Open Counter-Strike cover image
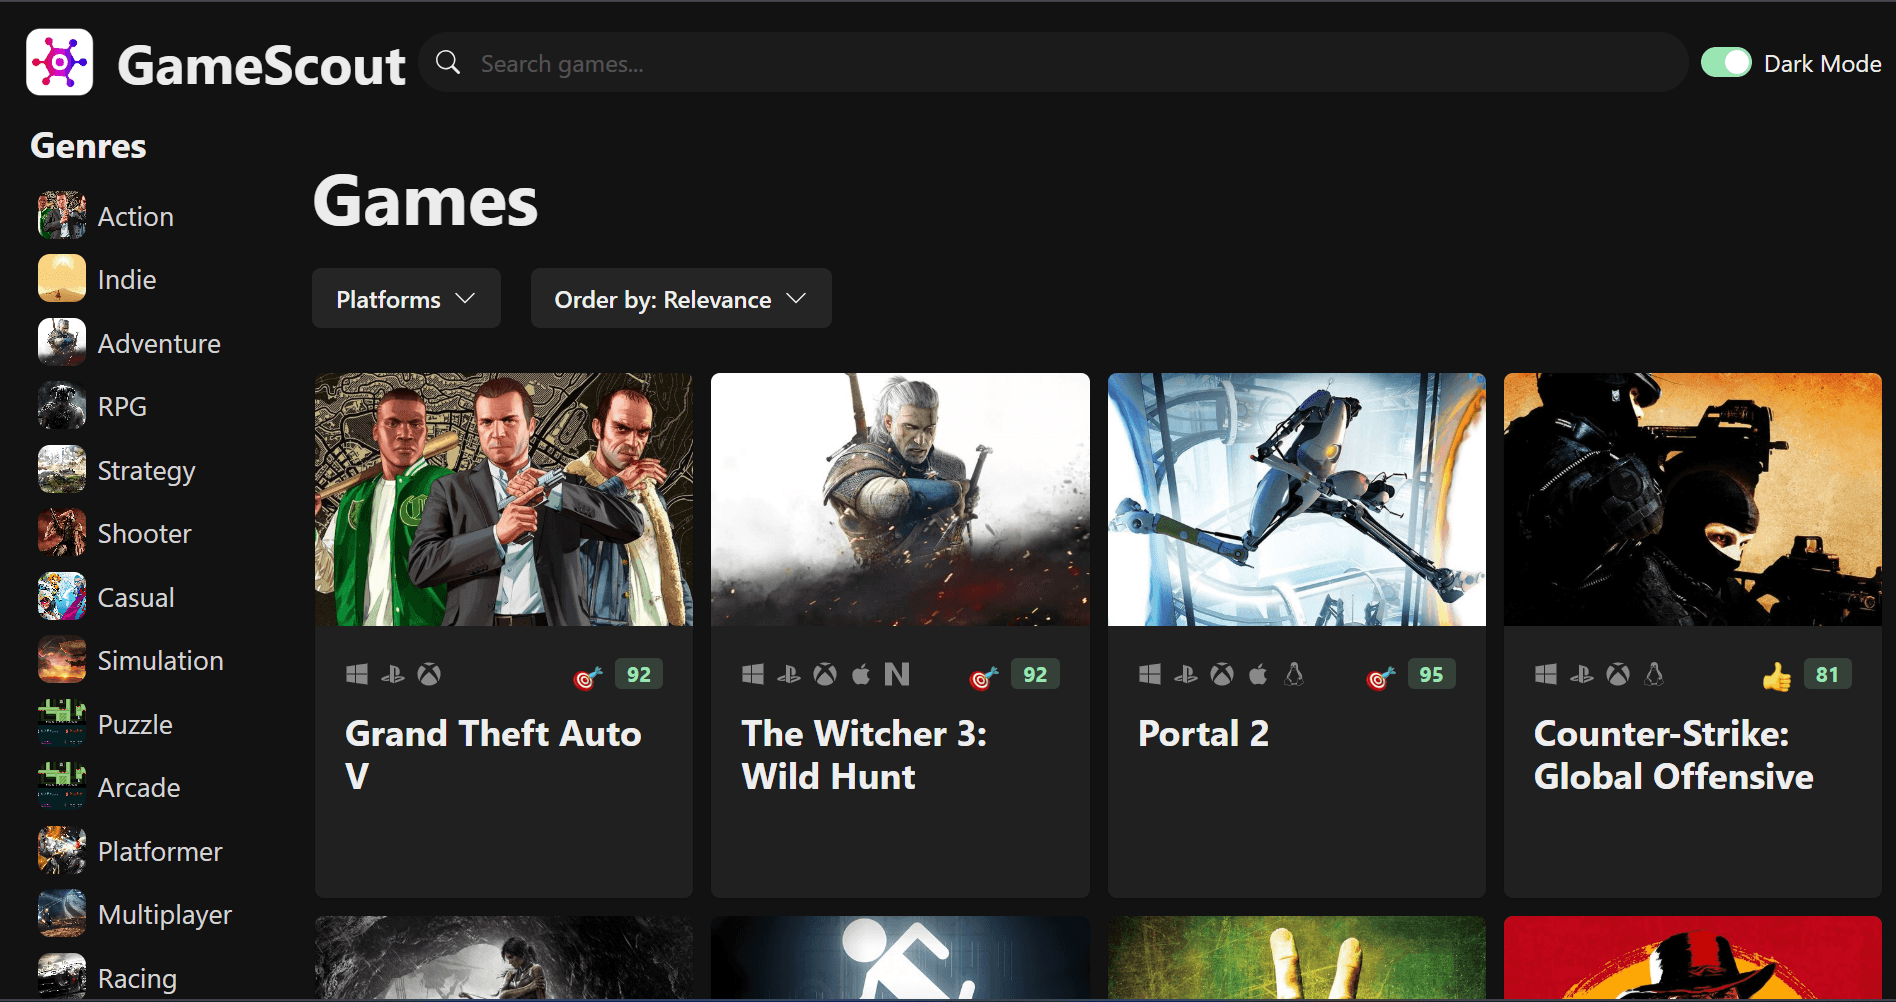The width and height of the screenshot is (1896, 1002). tap(1693, 500)
